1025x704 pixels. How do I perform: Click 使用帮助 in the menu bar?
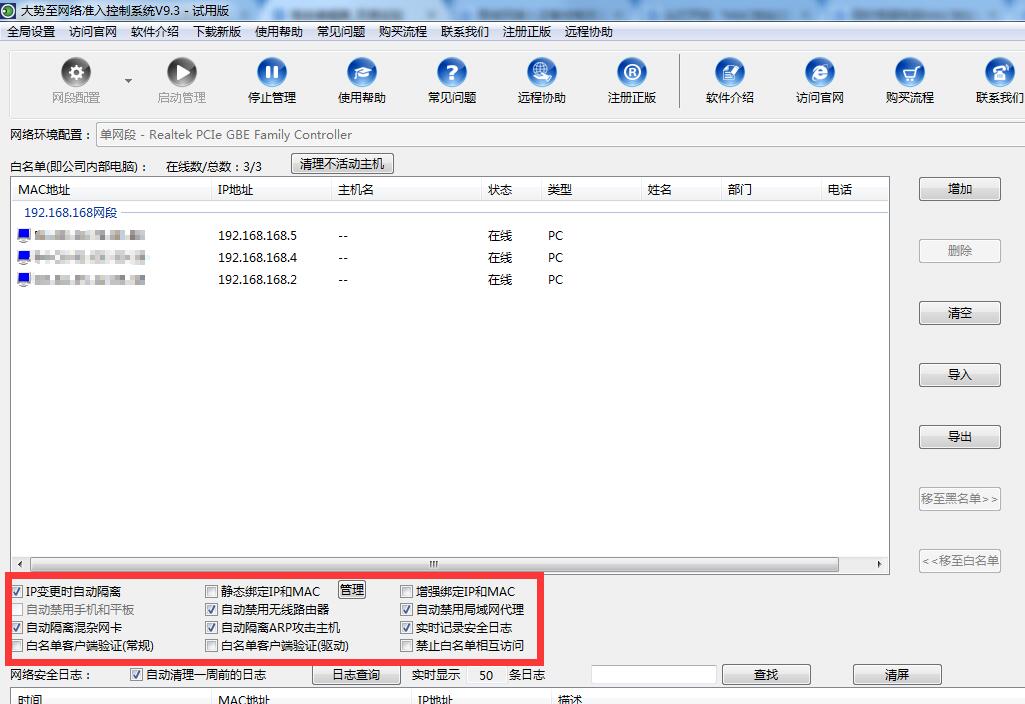tap(279, 31)
